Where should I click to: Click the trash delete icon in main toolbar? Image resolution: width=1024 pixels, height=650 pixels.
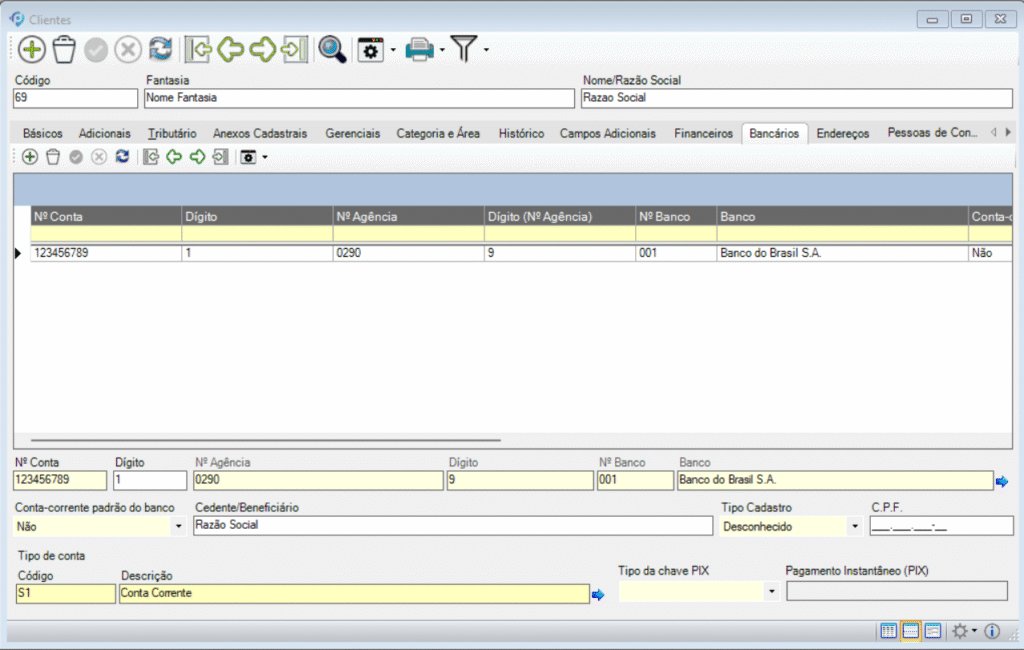point(64,49)
